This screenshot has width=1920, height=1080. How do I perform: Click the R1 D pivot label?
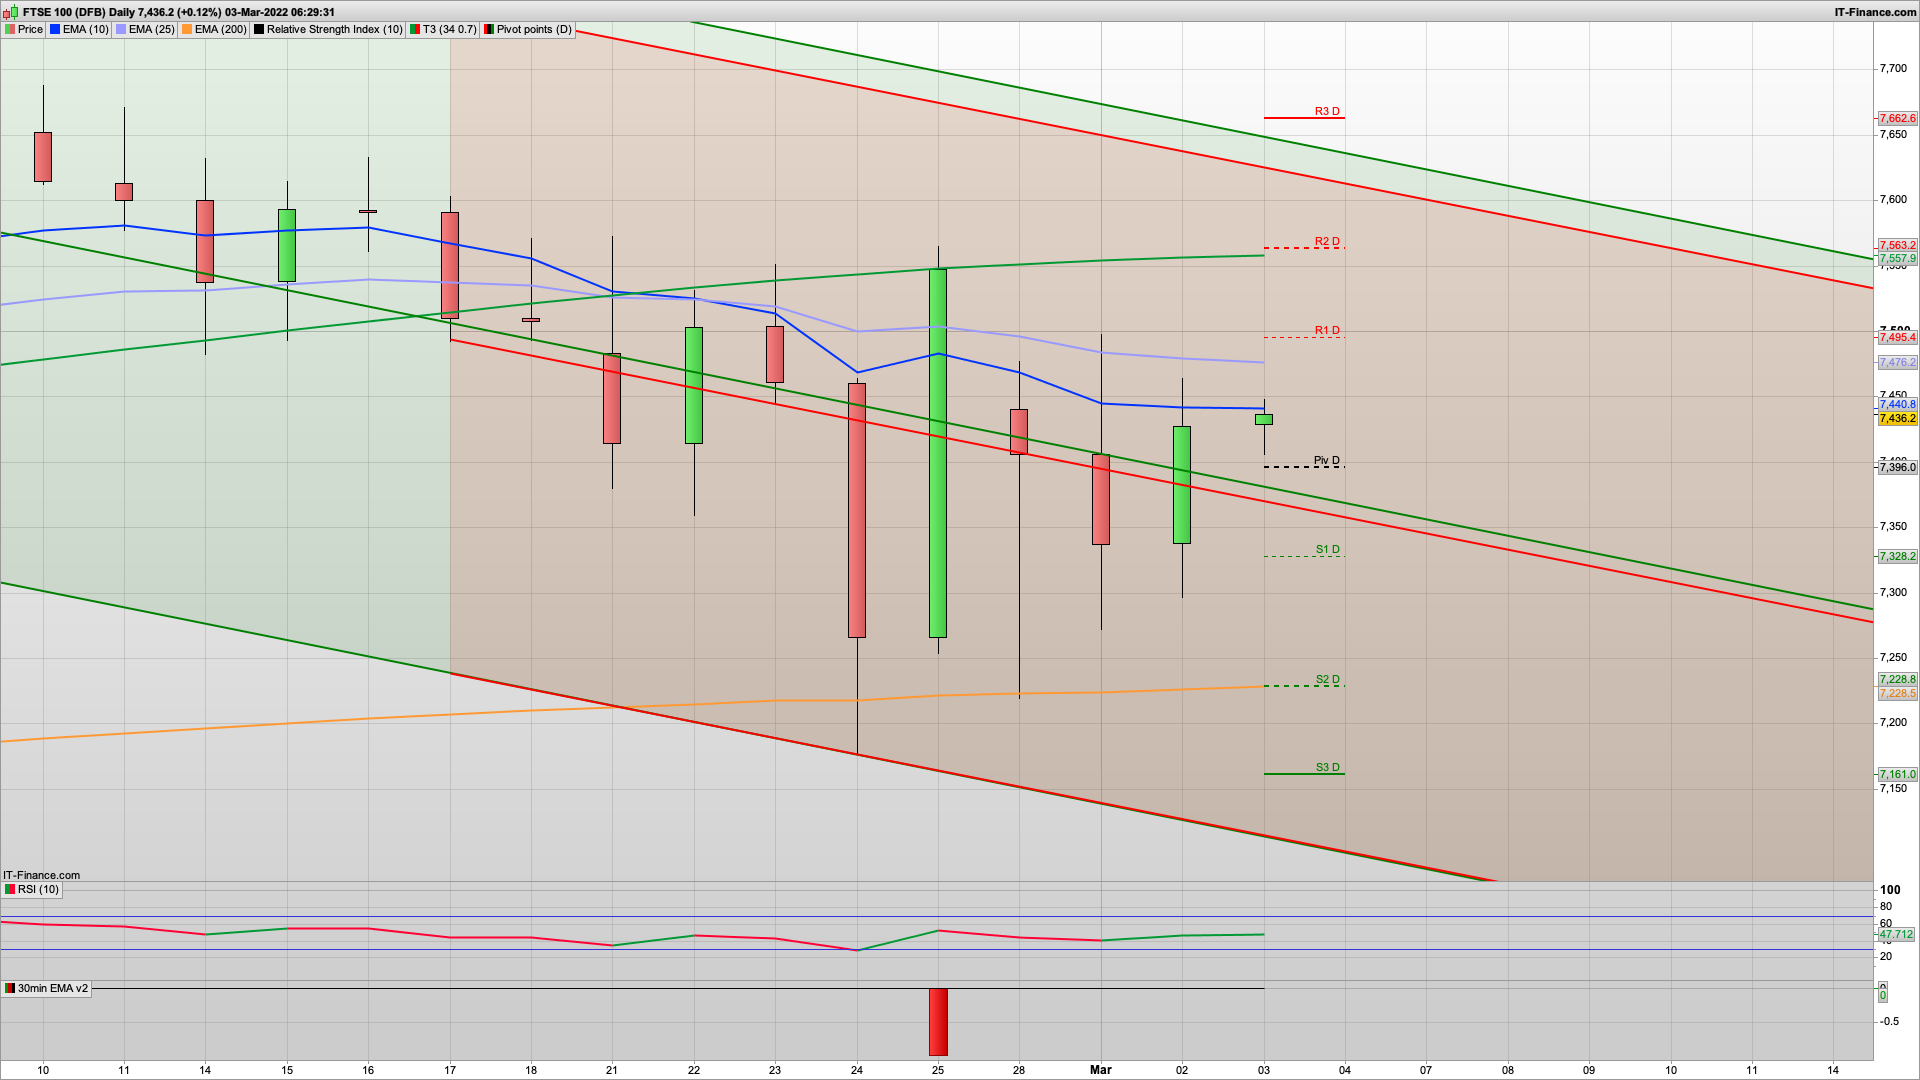click(x=1327, y=330)
